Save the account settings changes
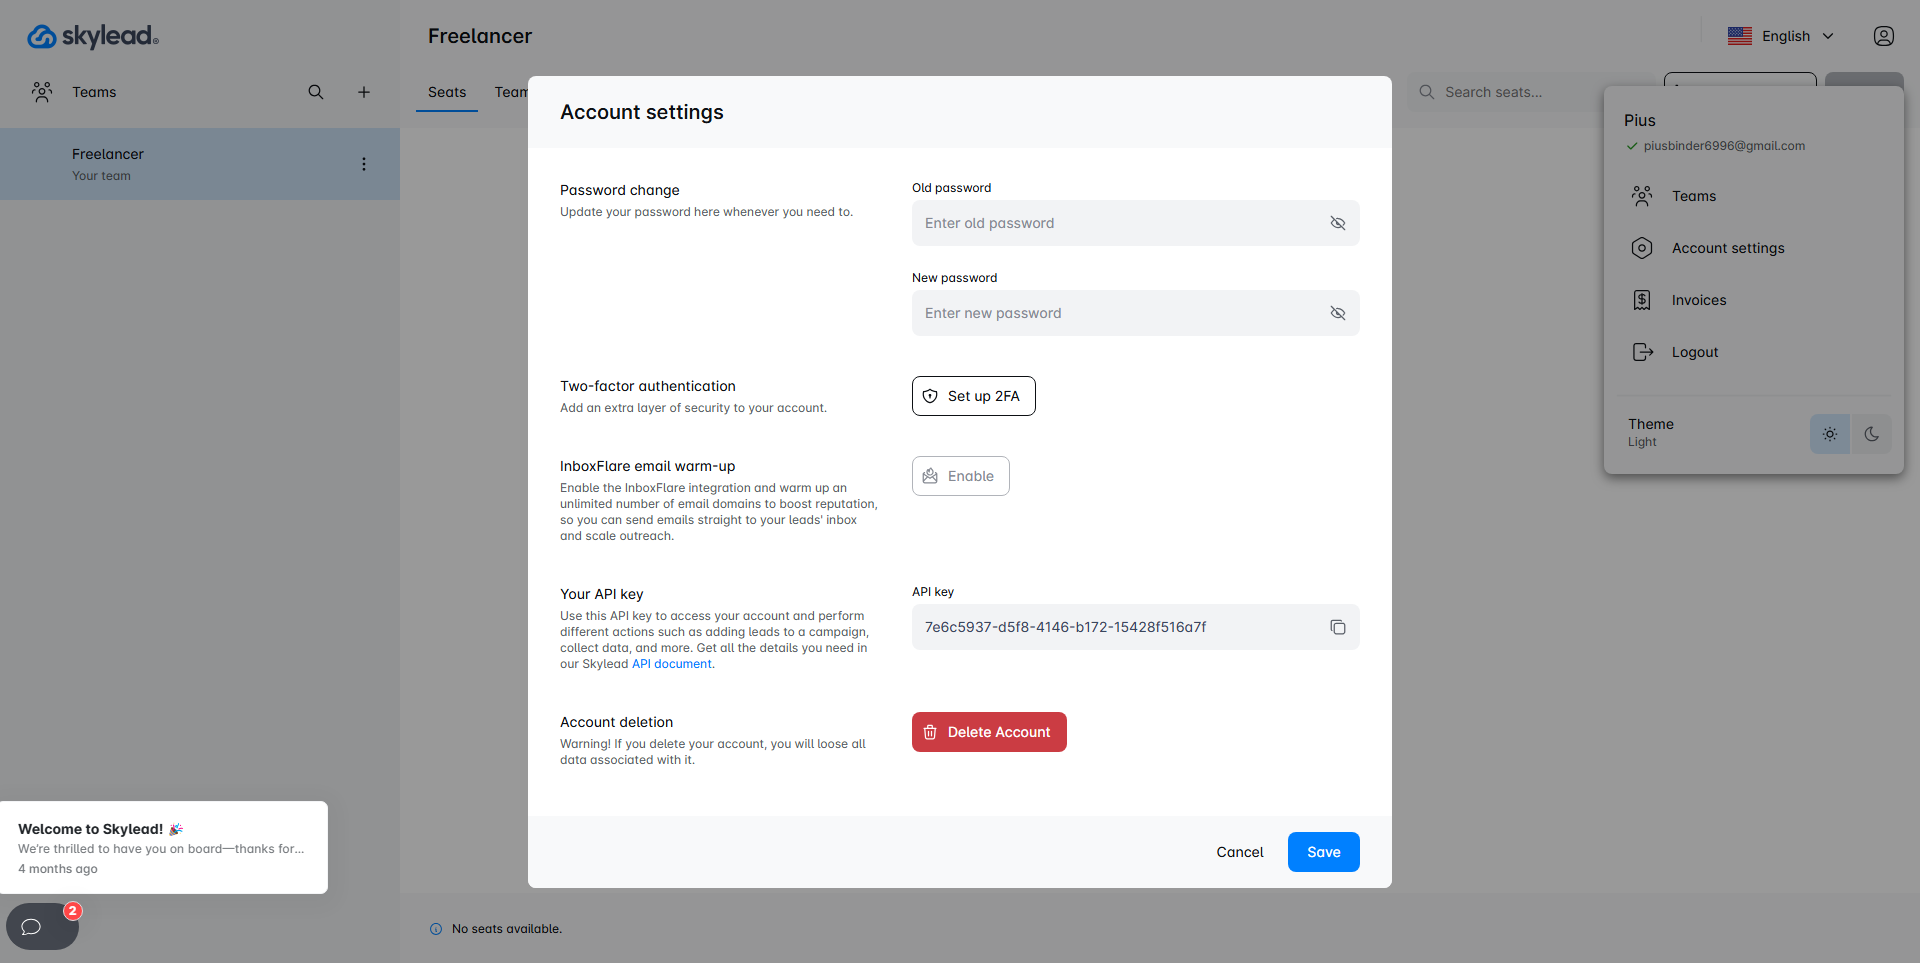The width and height of the screenshot is (1920, 963). pyautogui.click(x=1323, y=852)
